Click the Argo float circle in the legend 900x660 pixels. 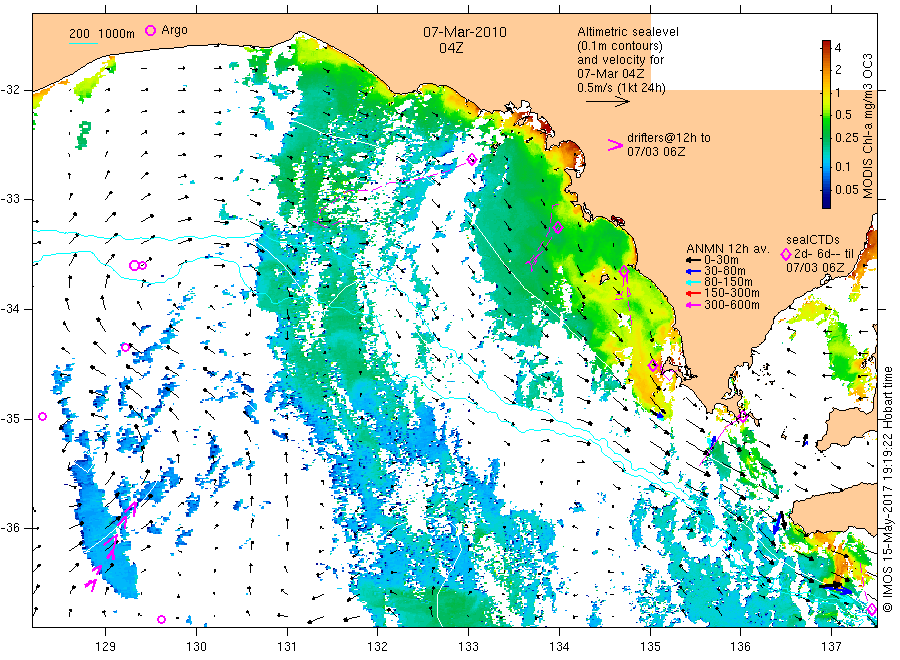tap(150, 30)
